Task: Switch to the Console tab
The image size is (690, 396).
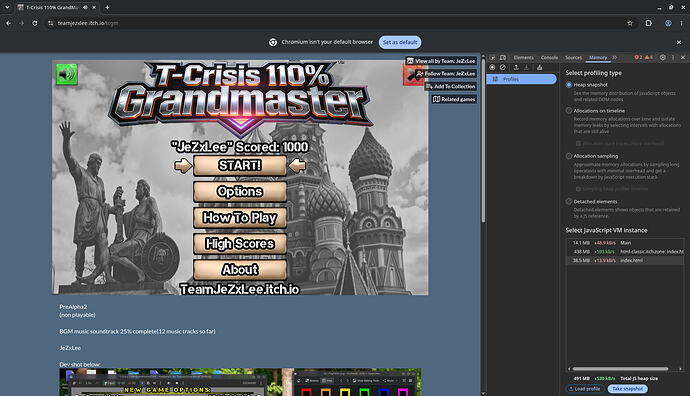Action: point(549,58)
